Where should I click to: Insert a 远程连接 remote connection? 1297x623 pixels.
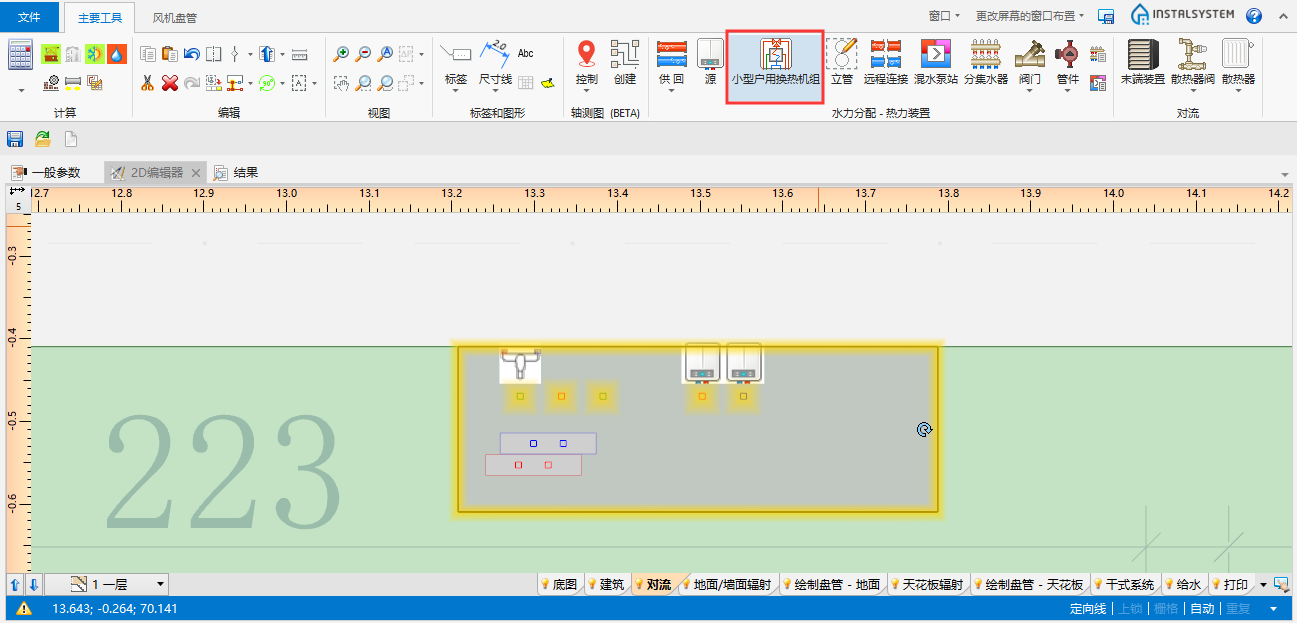click(885, 62)
